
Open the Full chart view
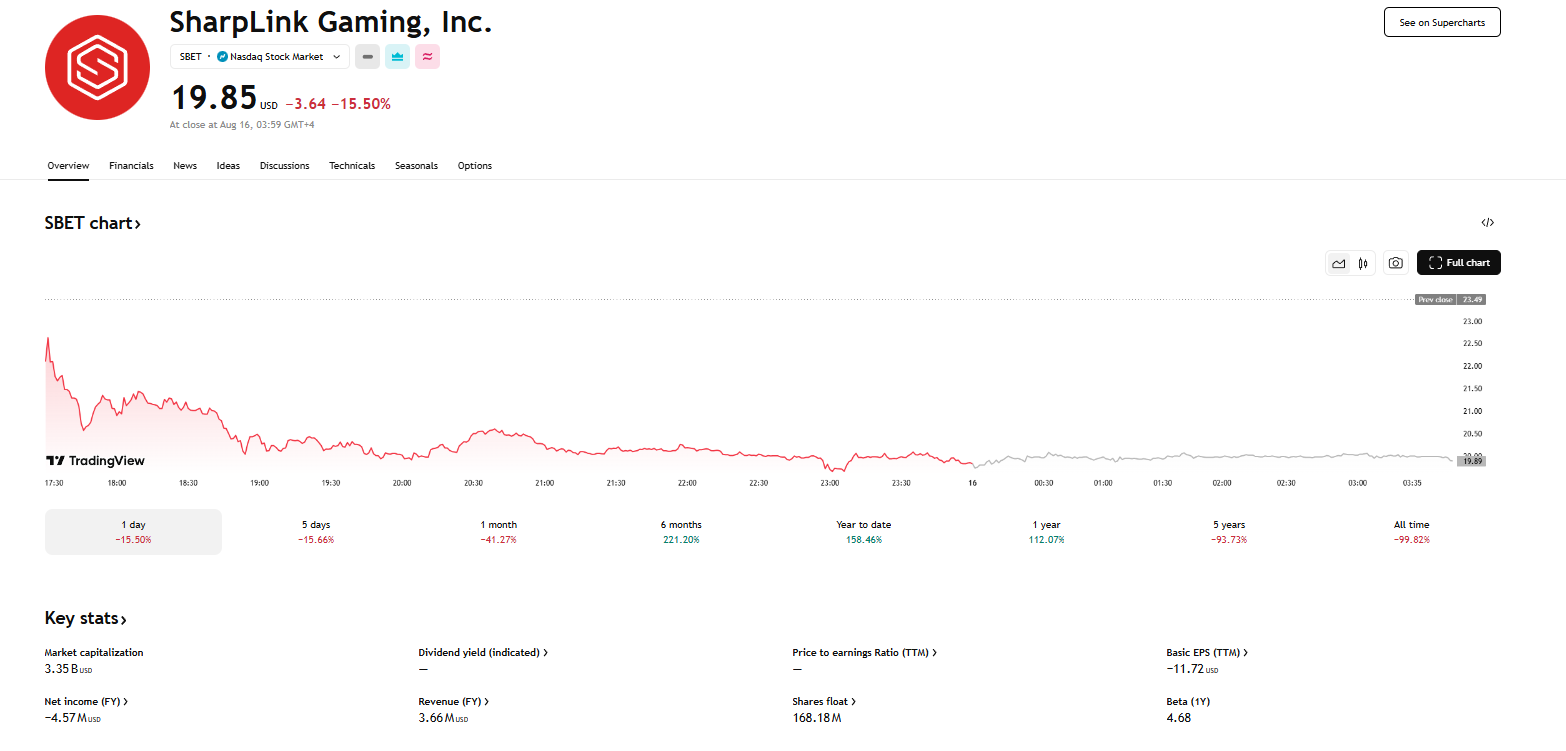[x=1458, y=263]
